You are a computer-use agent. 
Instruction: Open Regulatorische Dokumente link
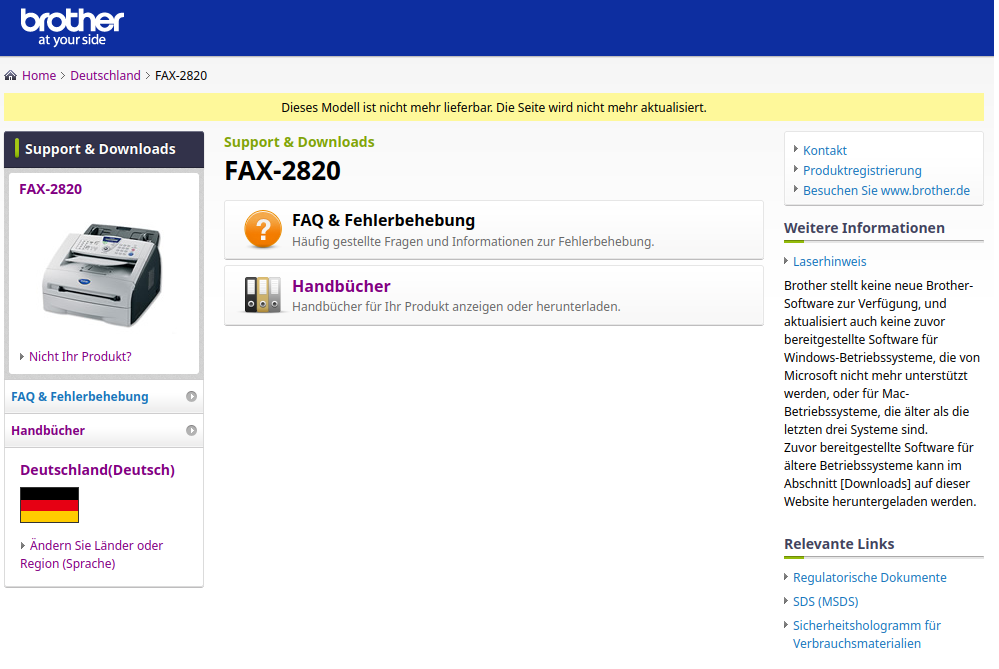point(870,578)
